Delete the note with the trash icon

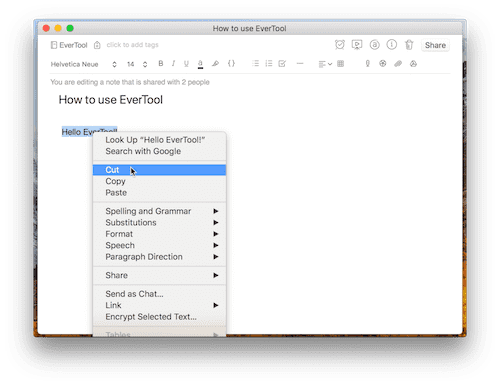coord(409,45)
